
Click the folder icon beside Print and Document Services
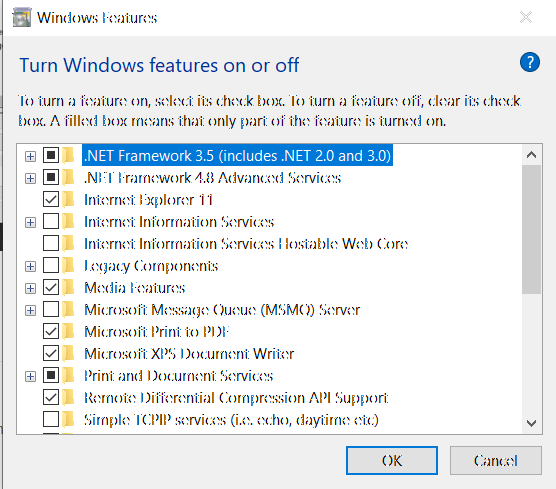tap(68, 375)
